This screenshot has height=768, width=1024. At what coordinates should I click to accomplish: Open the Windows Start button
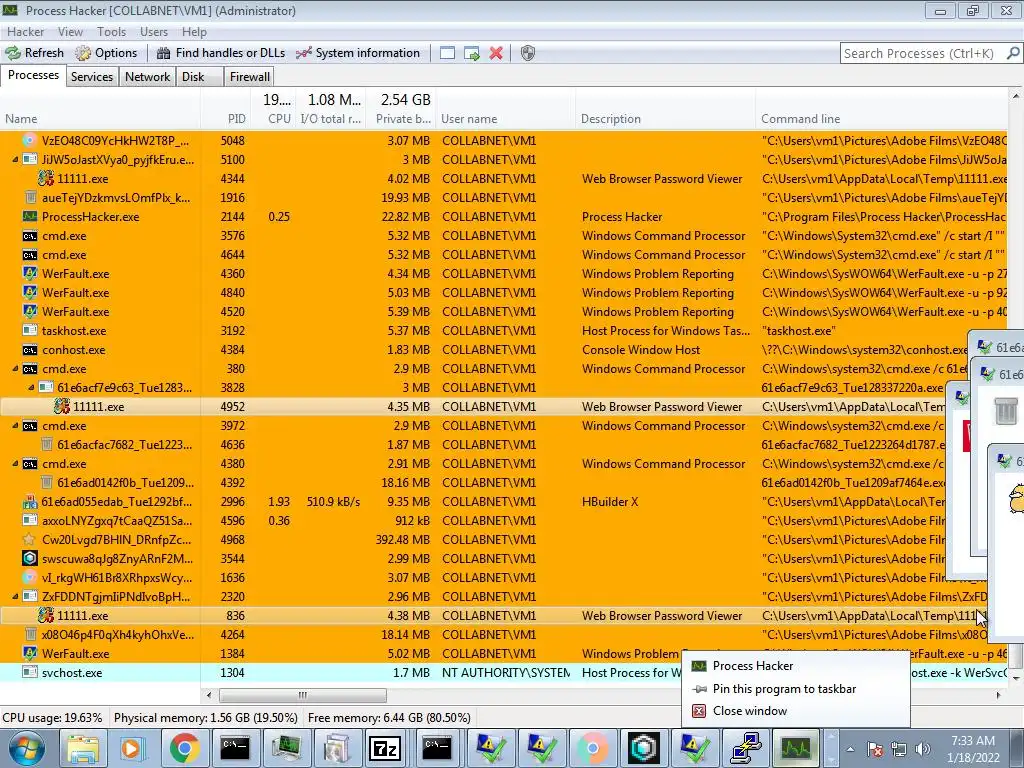pyautogui.click(x=25, y=748)
